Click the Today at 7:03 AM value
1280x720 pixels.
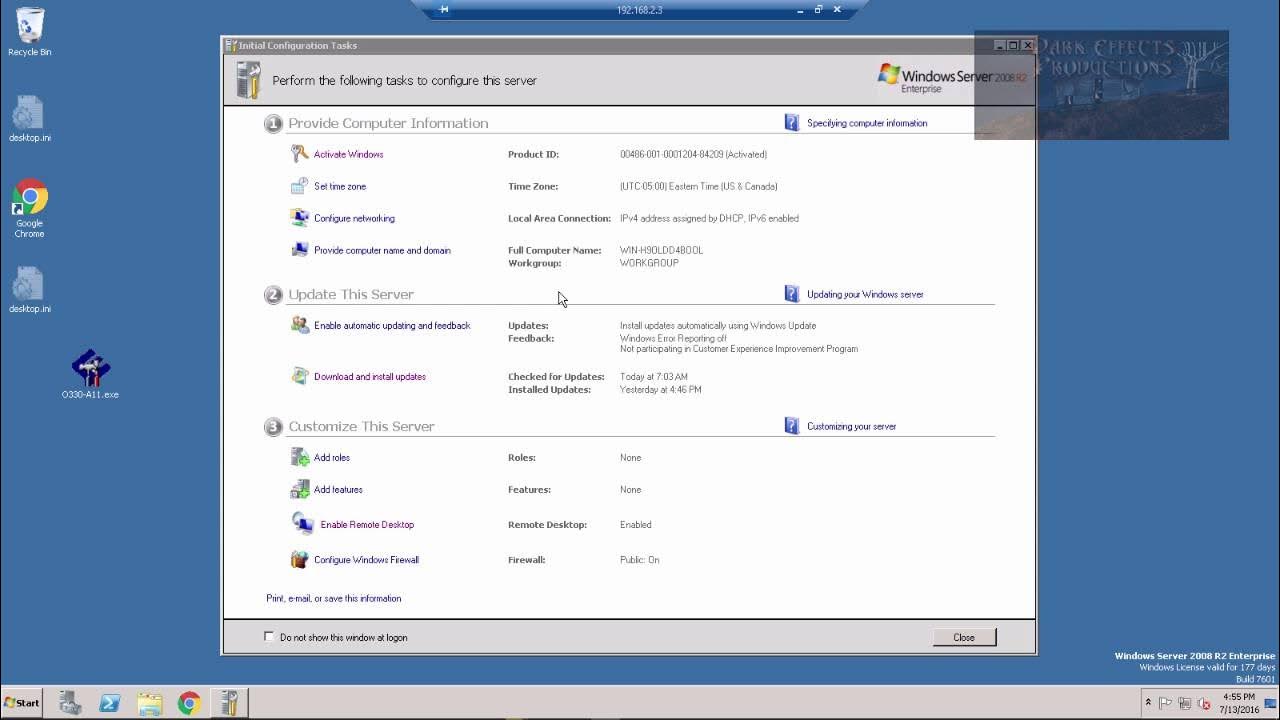tap(654, 376)
